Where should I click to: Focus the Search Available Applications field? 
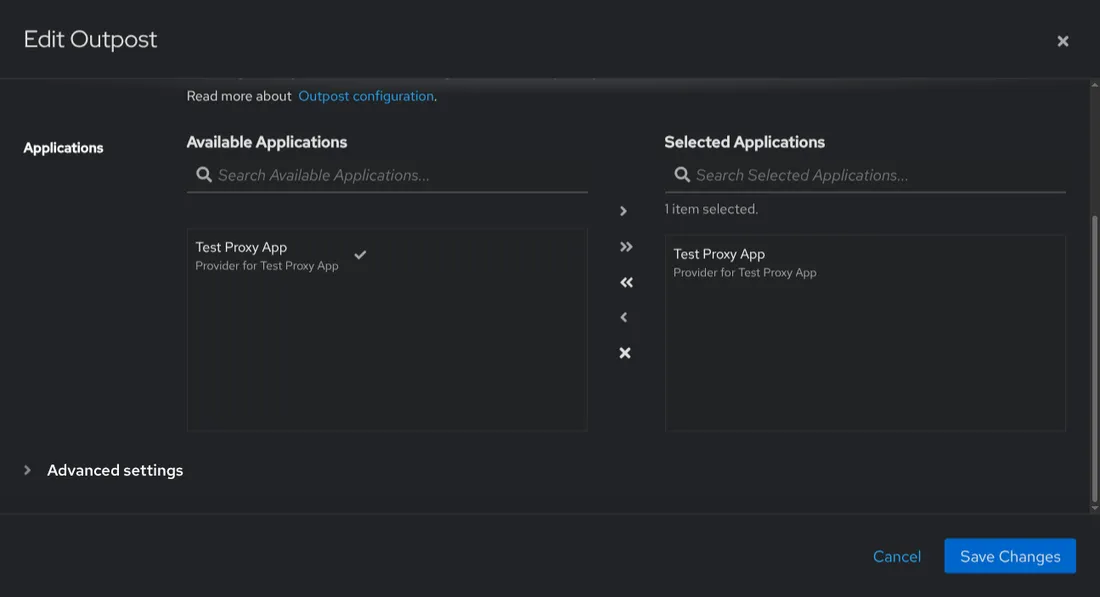point(387,175)
